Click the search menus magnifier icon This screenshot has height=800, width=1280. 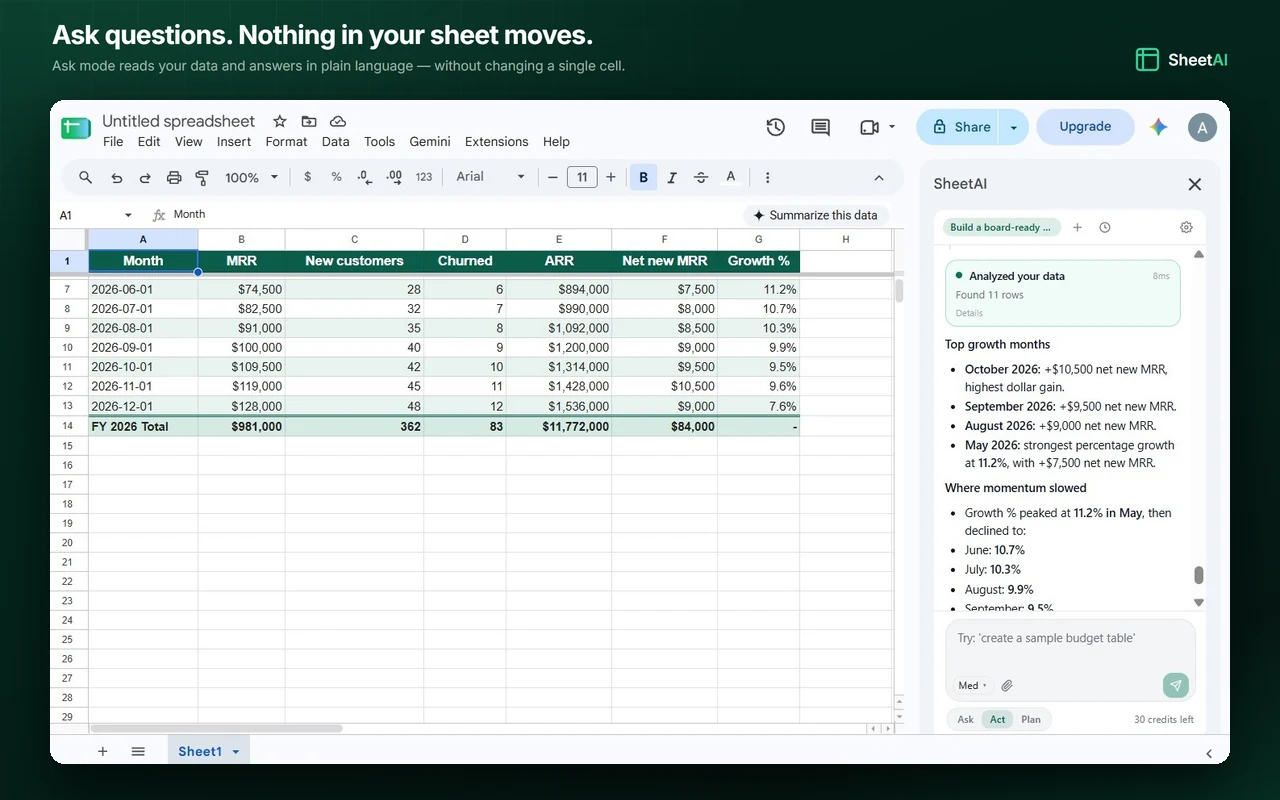pos(86,177)
